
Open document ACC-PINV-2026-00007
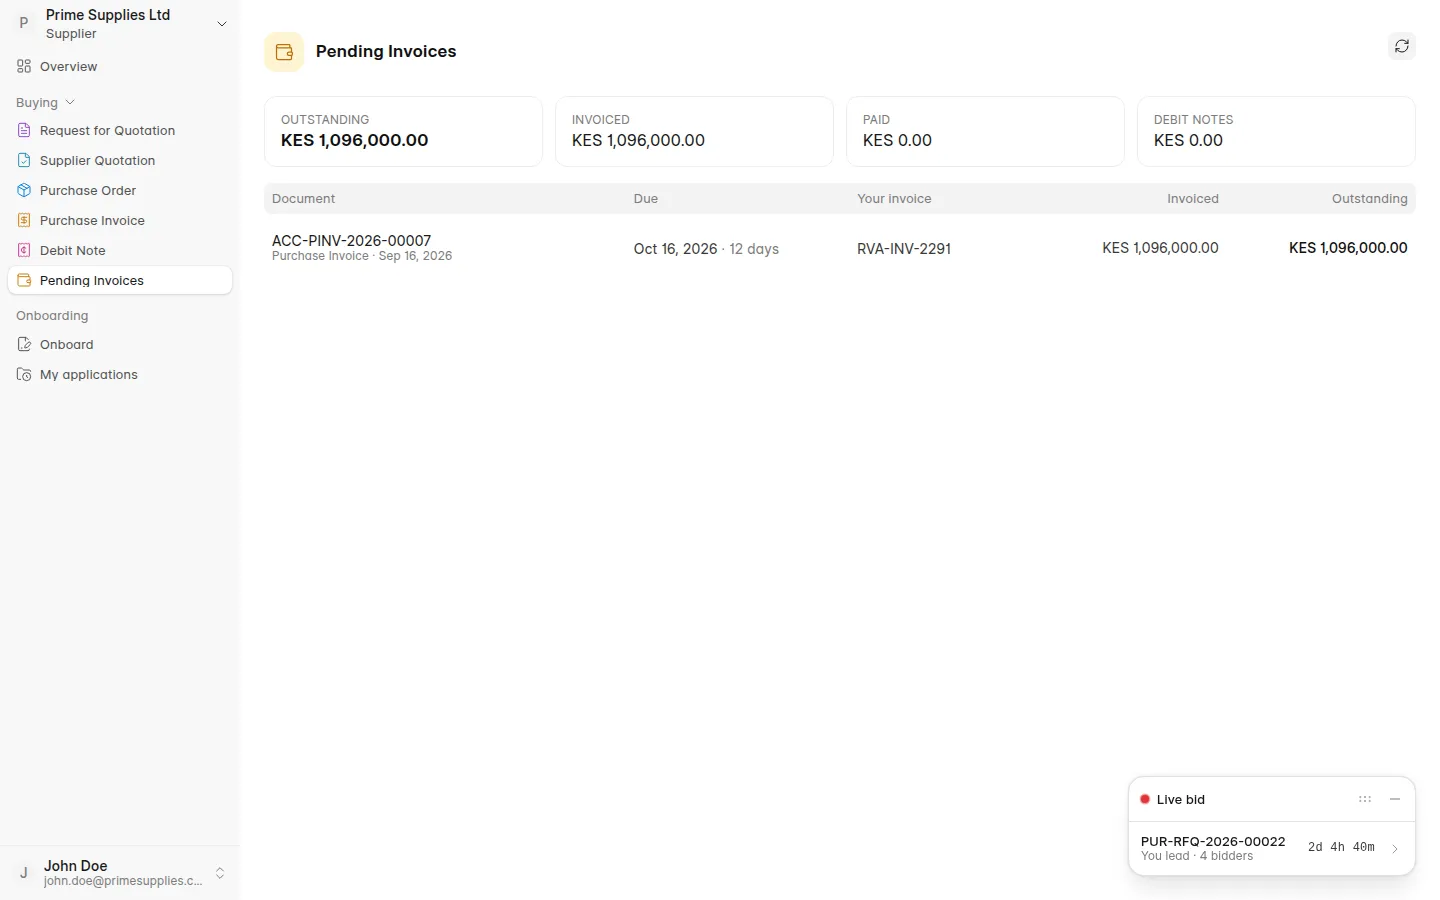point(351,240)
